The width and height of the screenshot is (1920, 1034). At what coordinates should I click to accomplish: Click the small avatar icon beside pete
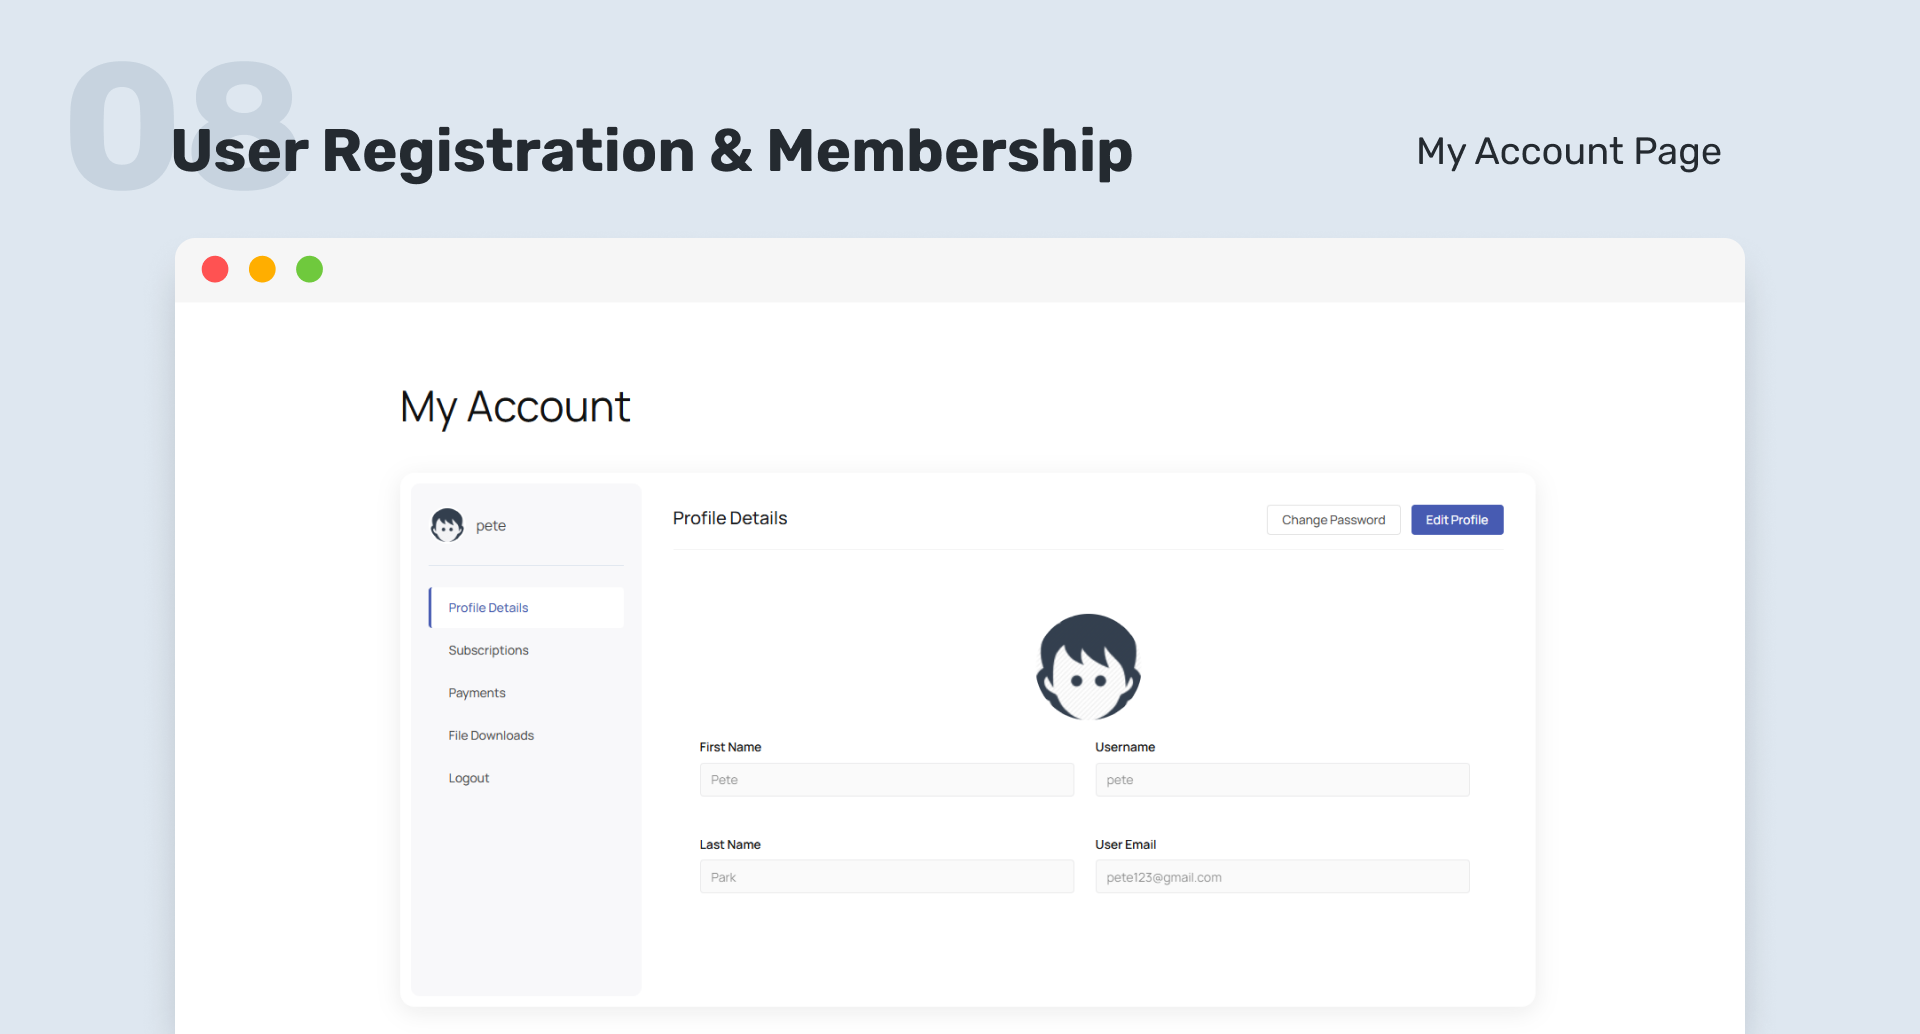[x=447, y=525]
